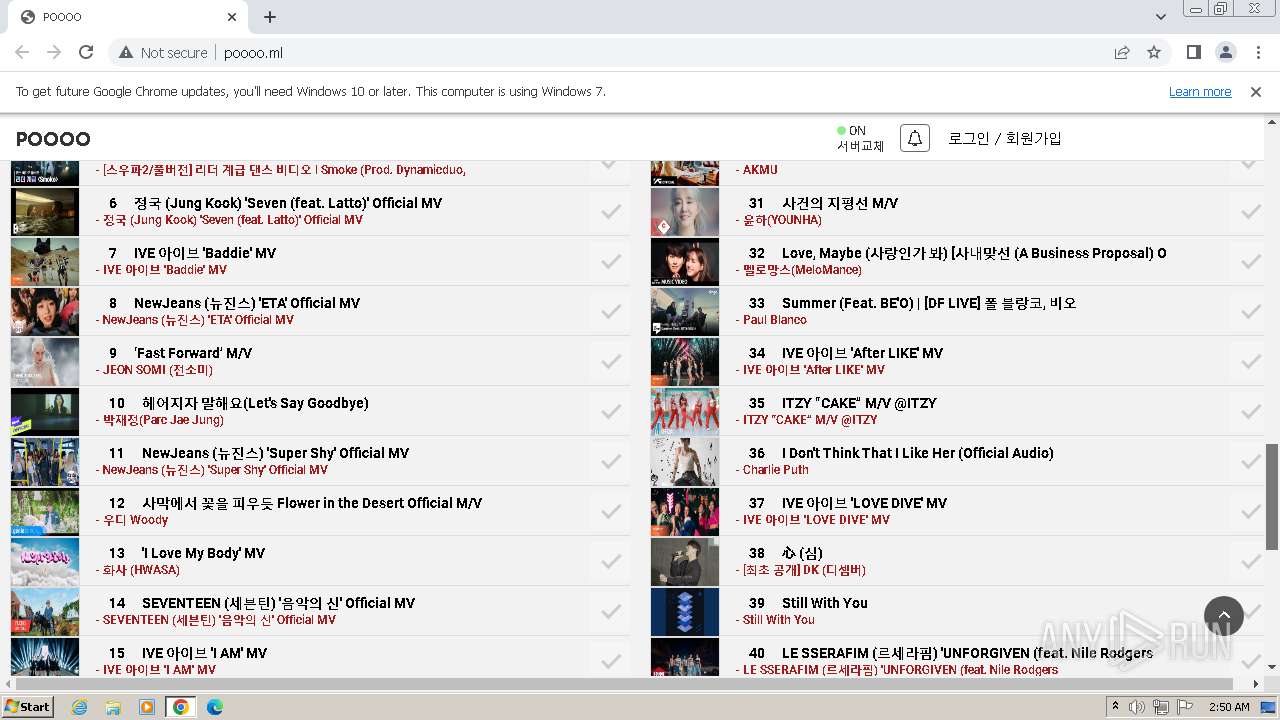Toggle checkmark for 'Fast Forward' M/V
Viewport: 1280px width, 720px height.
point(610,361)
